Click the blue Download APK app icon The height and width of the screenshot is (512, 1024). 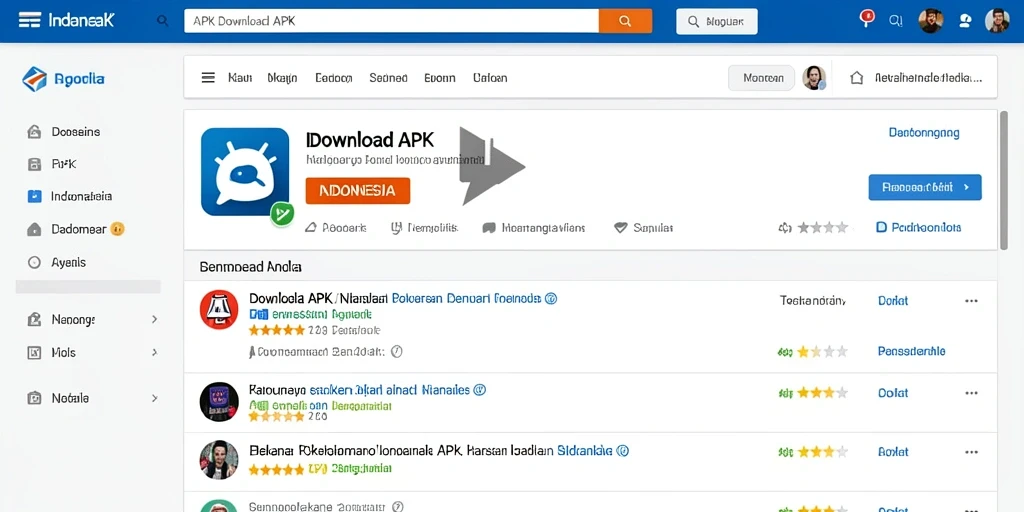pos(245,171)
